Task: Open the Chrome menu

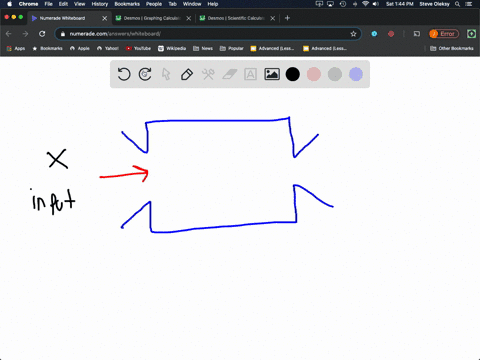Action: coord(28,4)
